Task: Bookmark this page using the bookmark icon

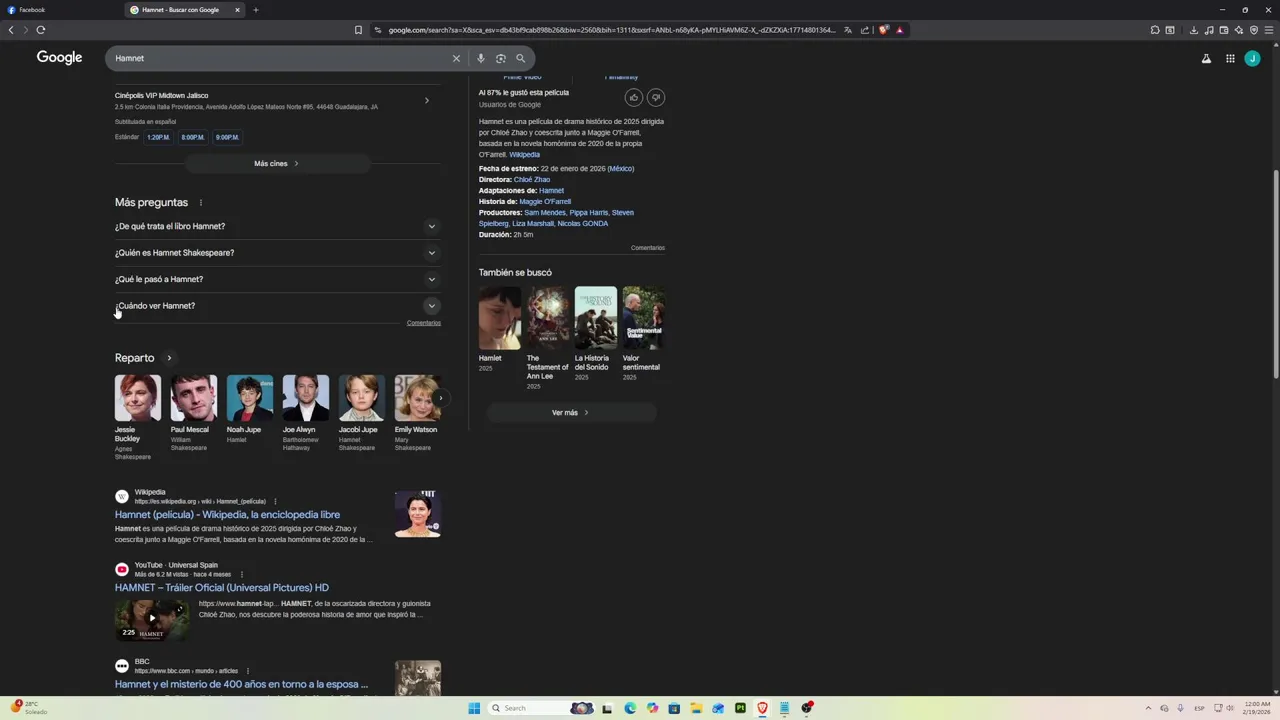Action: 358,30
